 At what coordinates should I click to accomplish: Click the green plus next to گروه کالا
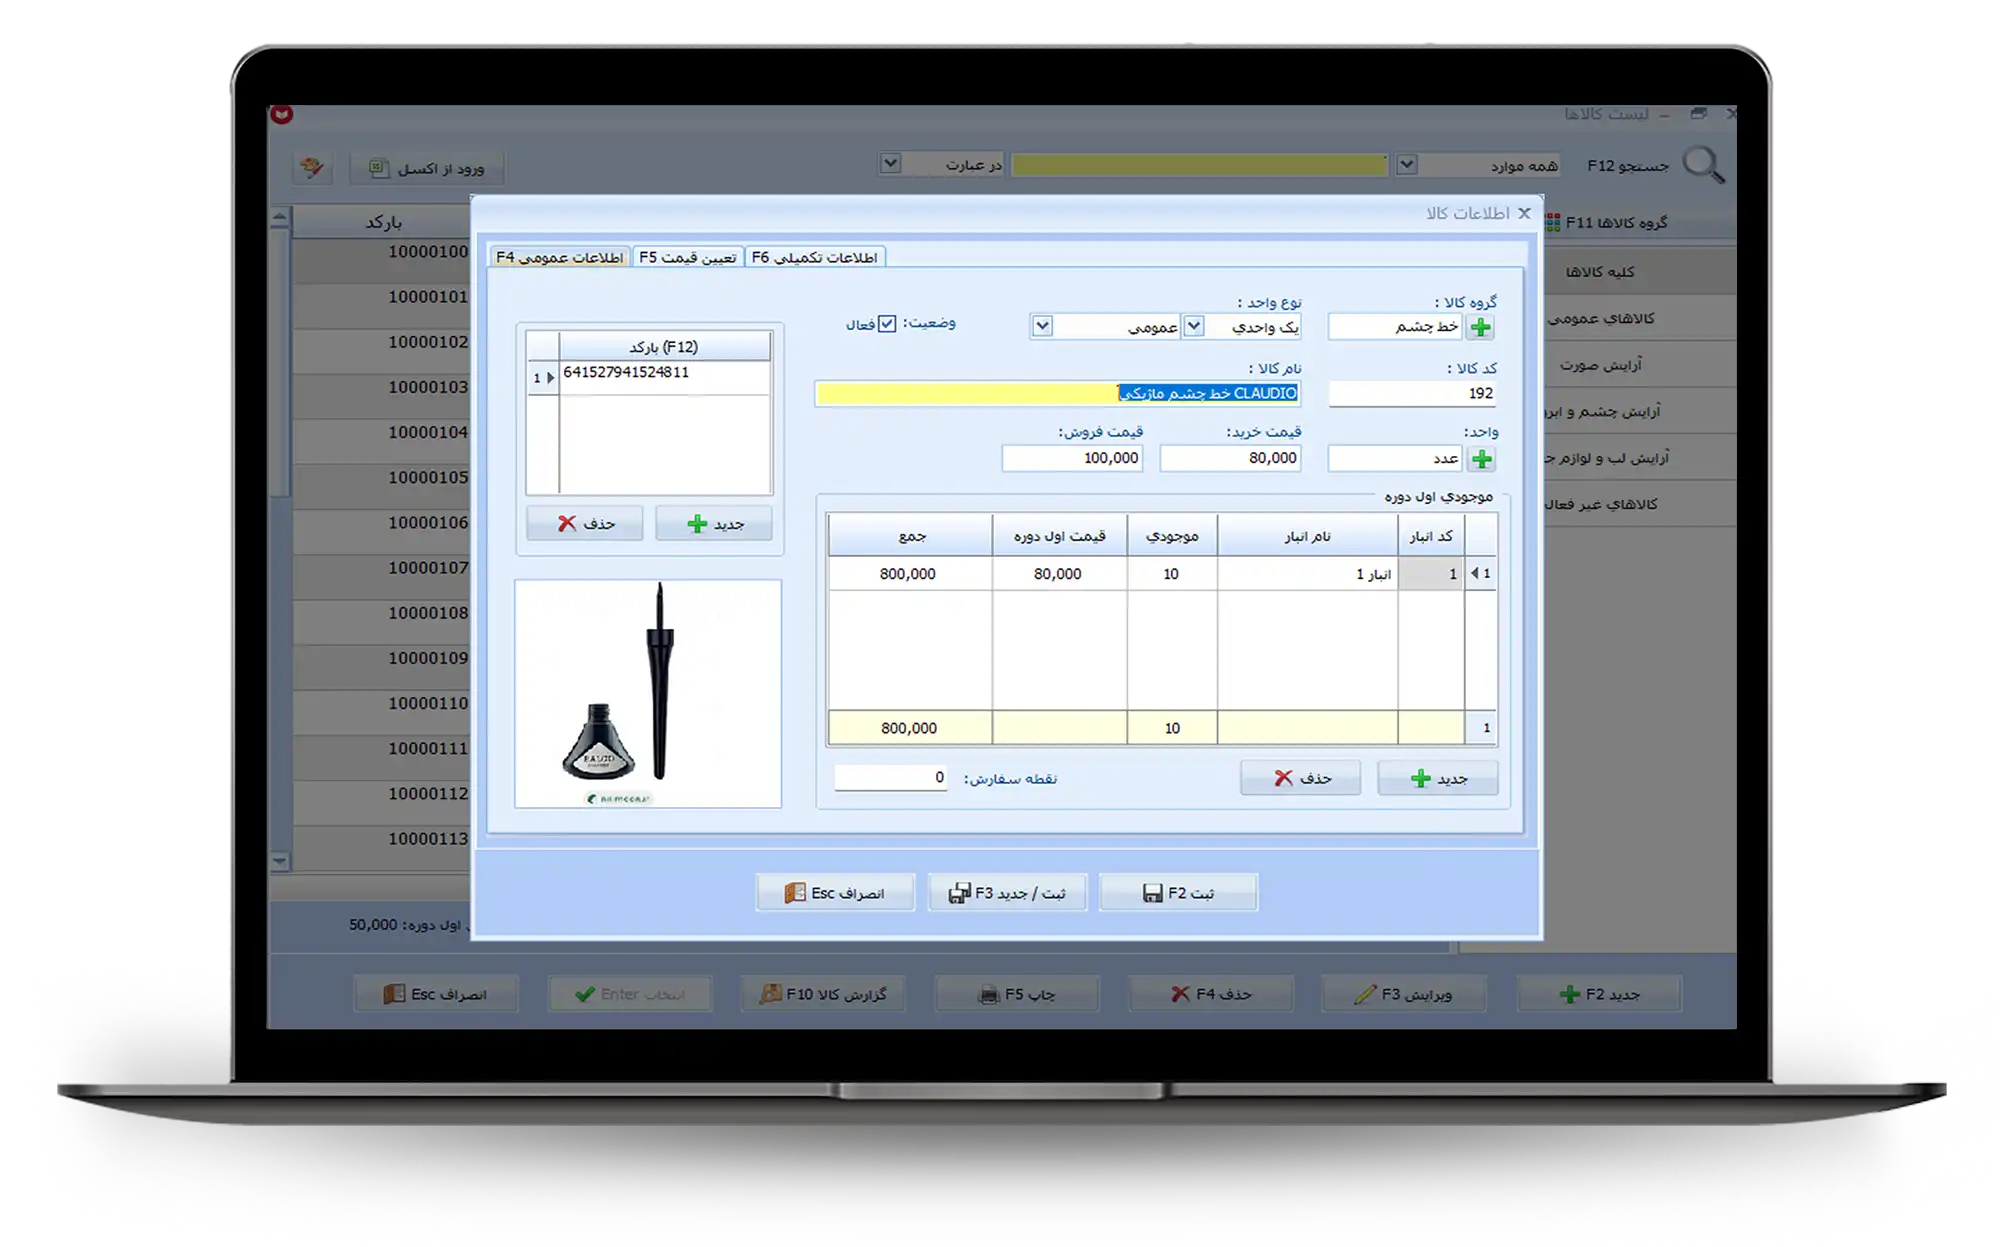pos(1481,327)
